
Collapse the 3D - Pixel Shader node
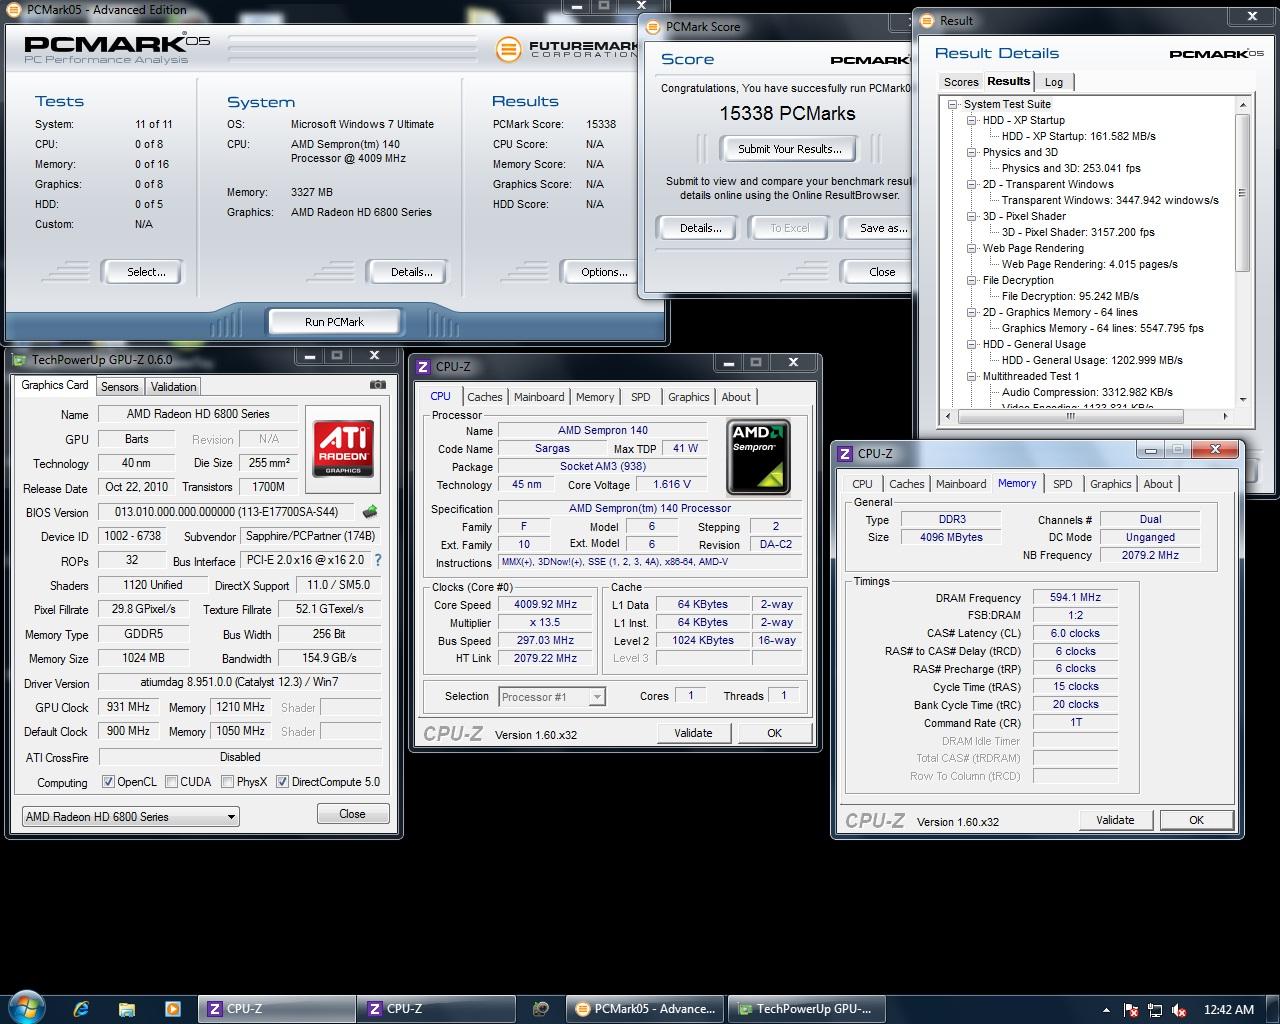pyautogui.click(x=971, y=216)
